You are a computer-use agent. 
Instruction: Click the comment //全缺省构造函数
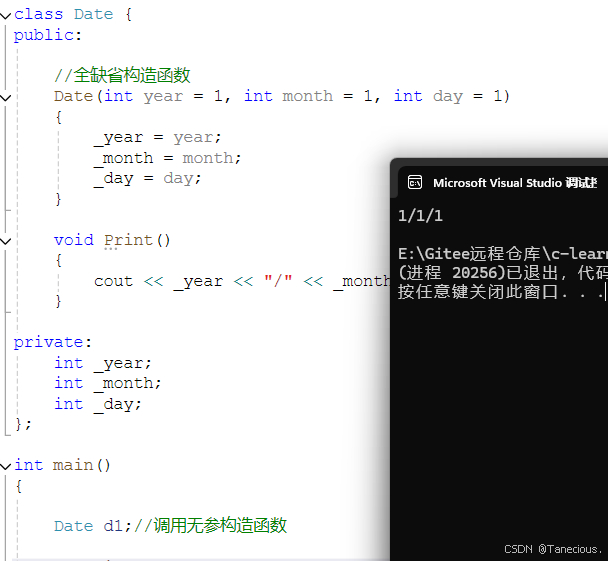122,75
